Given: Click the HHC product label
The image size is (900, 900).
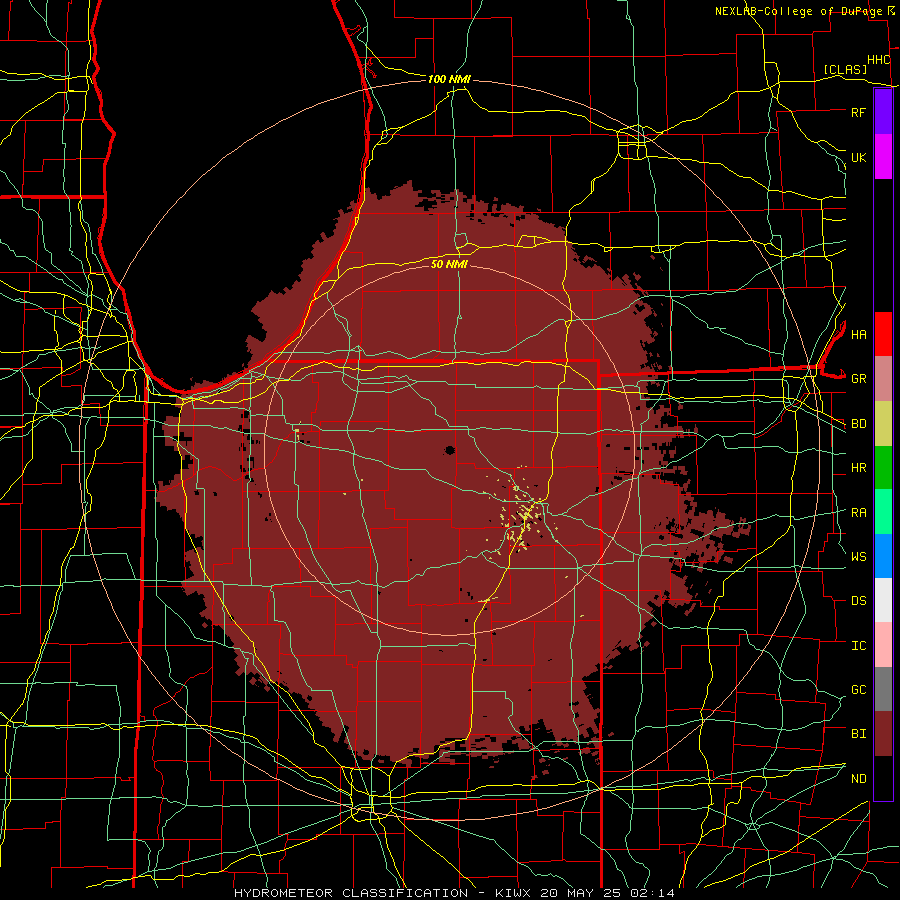Looking at the screenshot, I should tap(878, 60).
